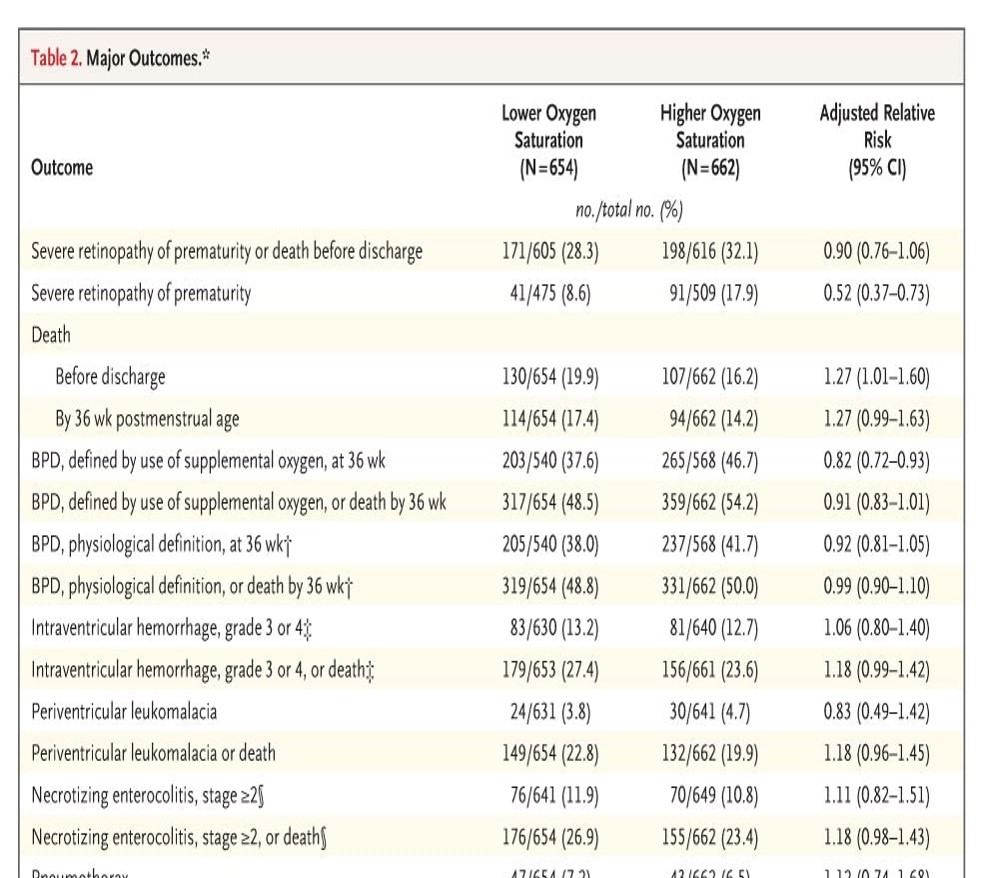
Task: Click 'By 36 wk postmenstrual age' label
Action: point(147,419)
